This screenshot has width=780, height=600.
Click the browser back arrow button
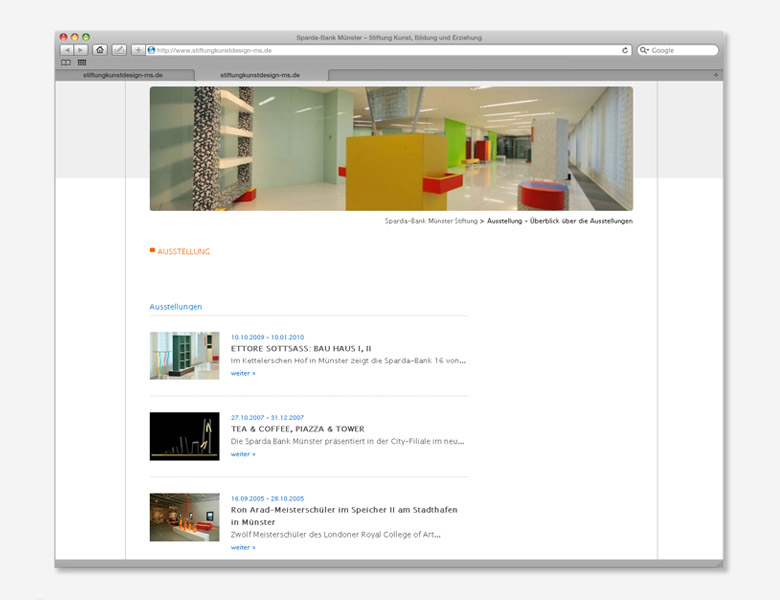coord(67,50)
